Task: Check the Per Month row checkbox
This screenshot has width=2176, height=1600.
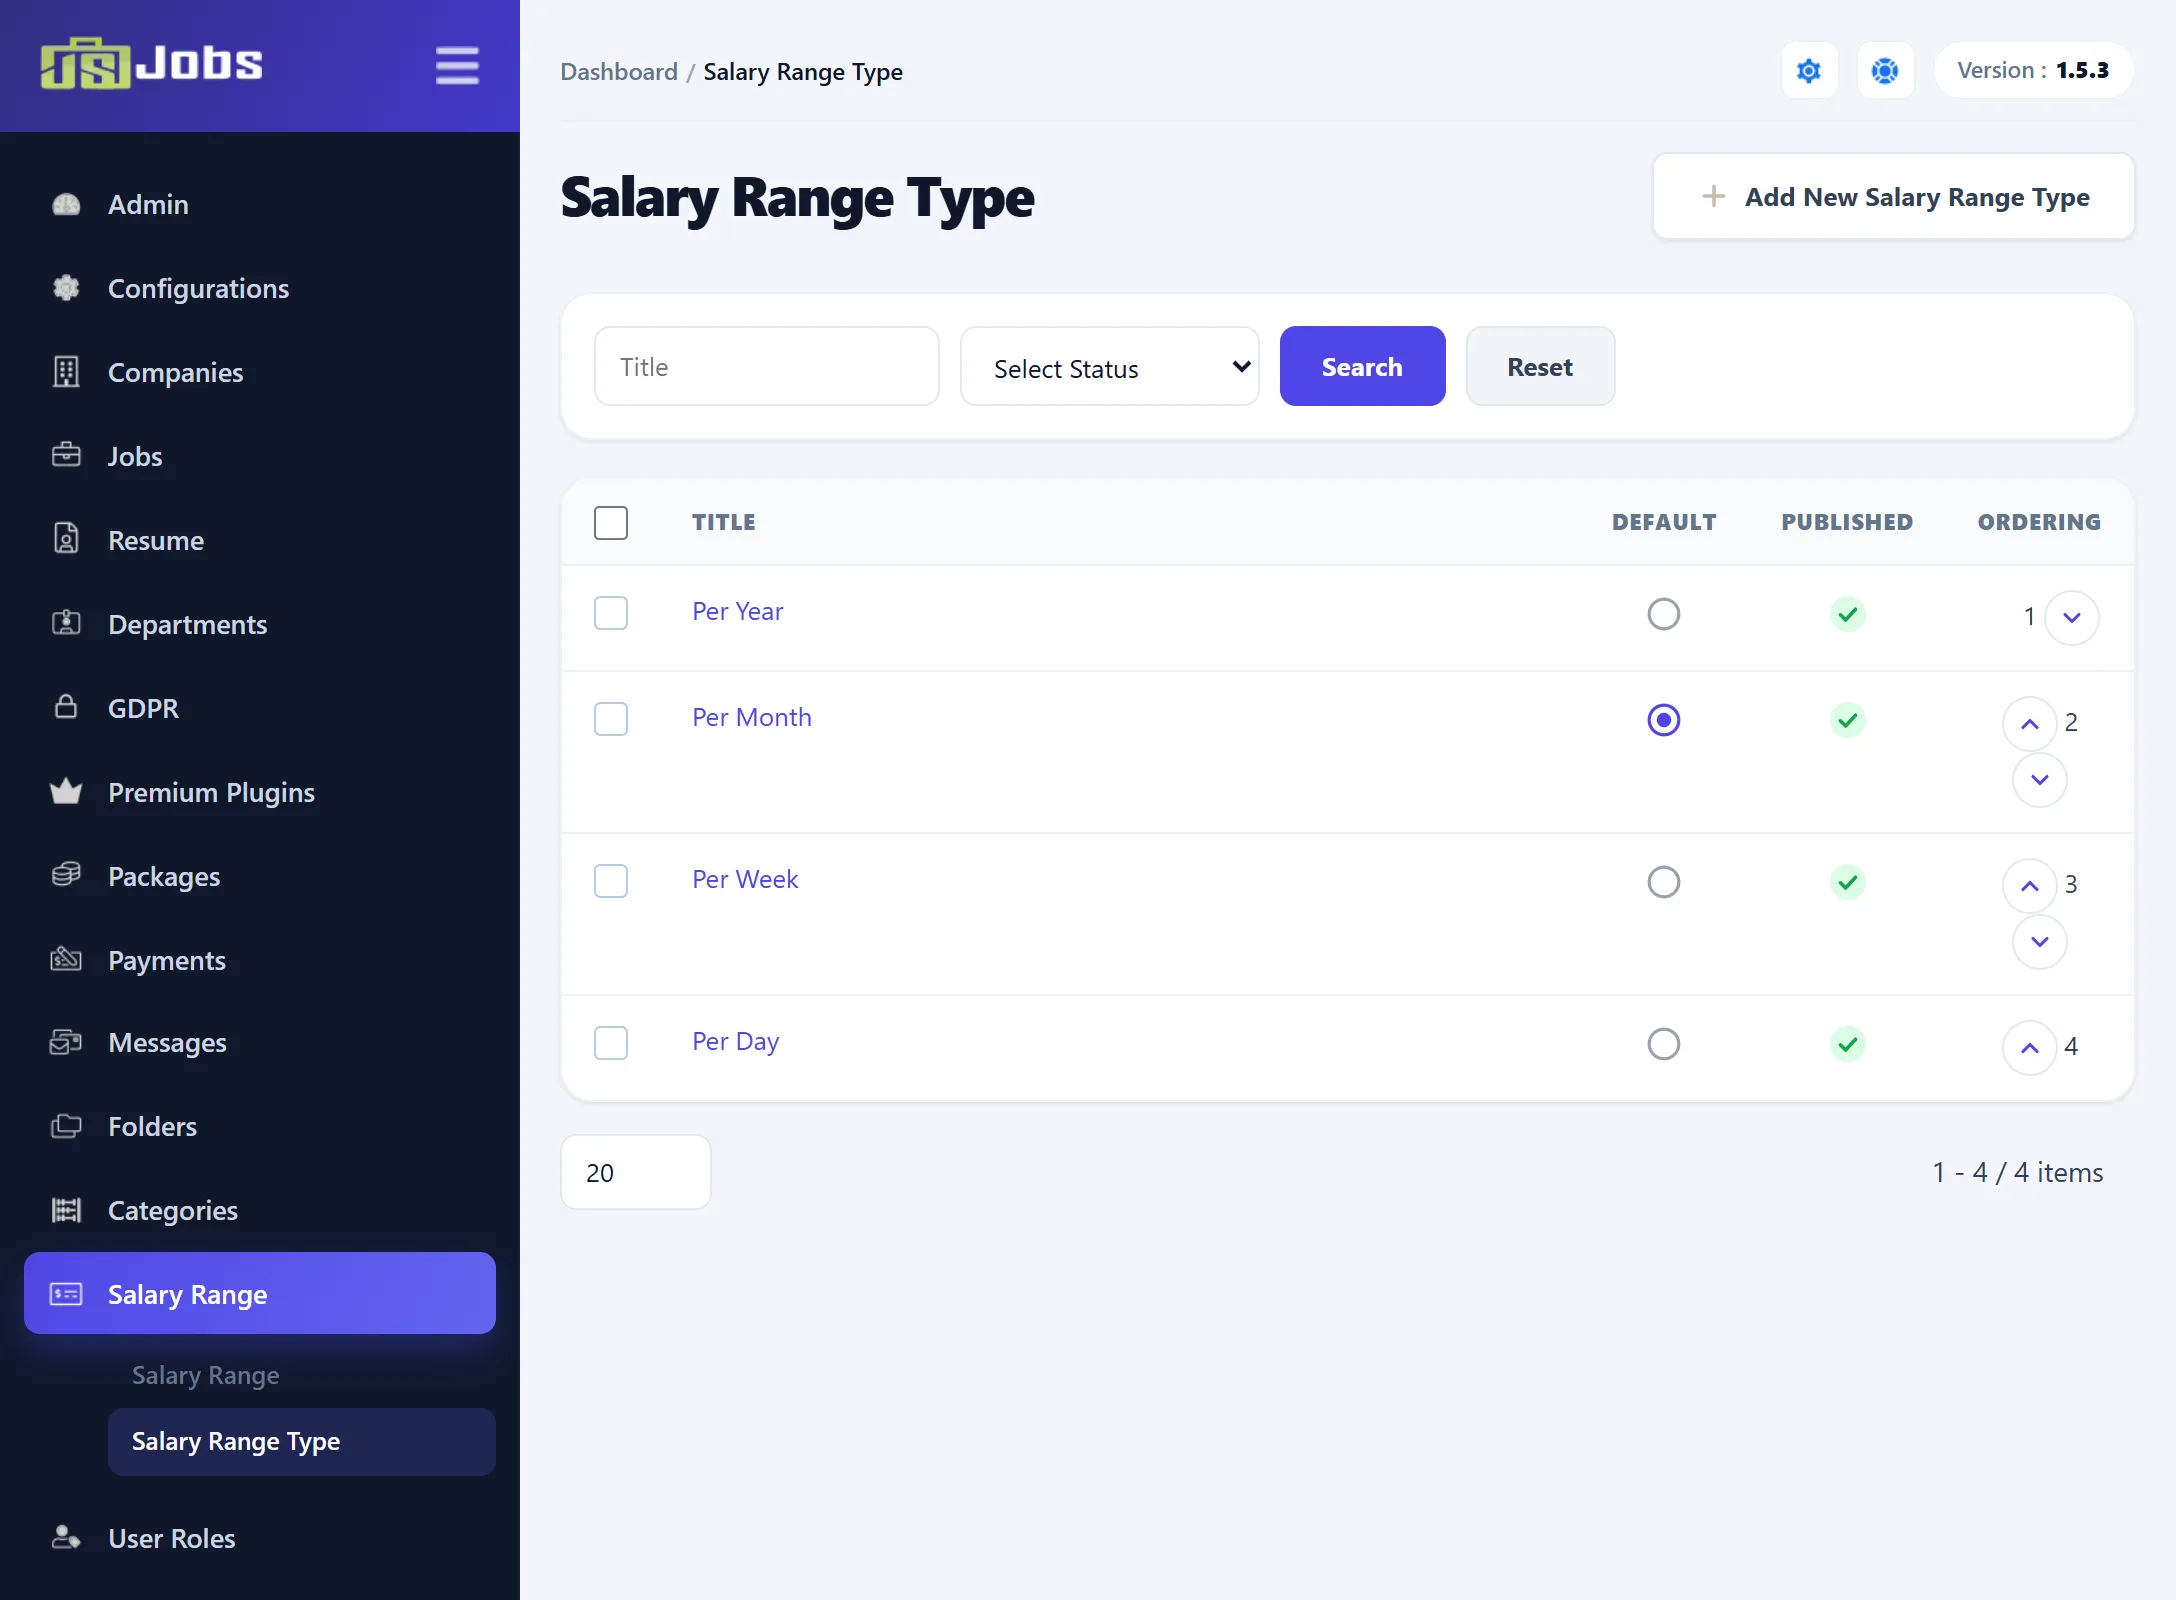Action: (611, 719)
